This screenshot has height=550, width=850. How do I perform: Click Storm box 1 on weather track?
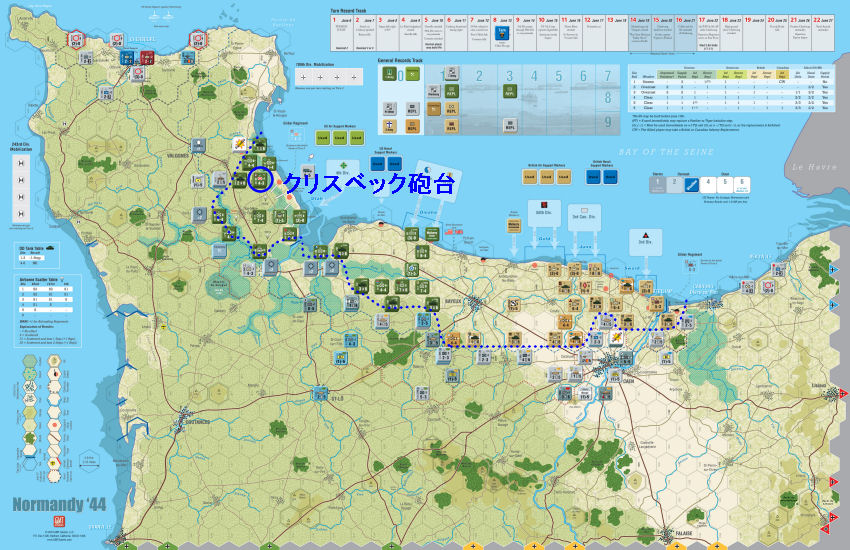click(657, 185)
